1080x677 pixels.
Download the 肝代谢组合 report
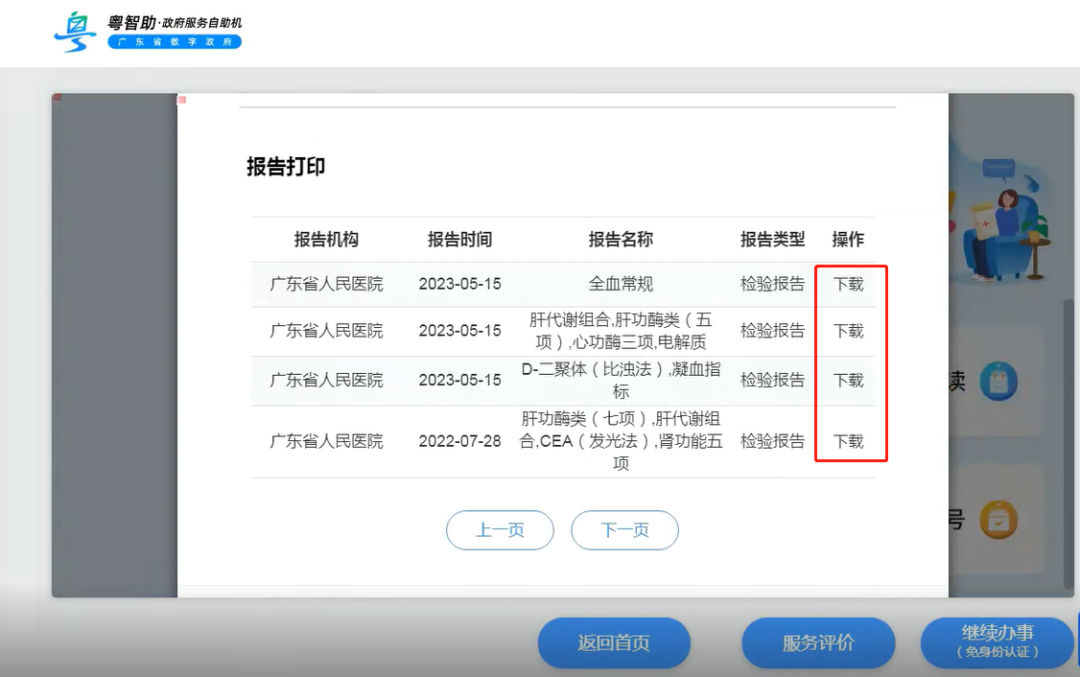pos(849,331)
